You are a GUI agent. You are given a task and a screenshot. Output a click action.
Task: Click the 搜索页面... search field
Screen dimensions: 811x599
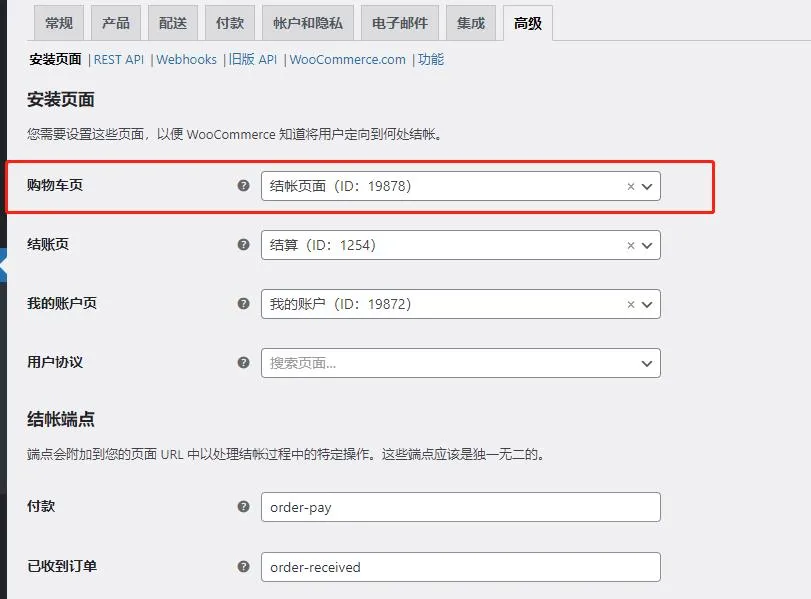(461, 363)
